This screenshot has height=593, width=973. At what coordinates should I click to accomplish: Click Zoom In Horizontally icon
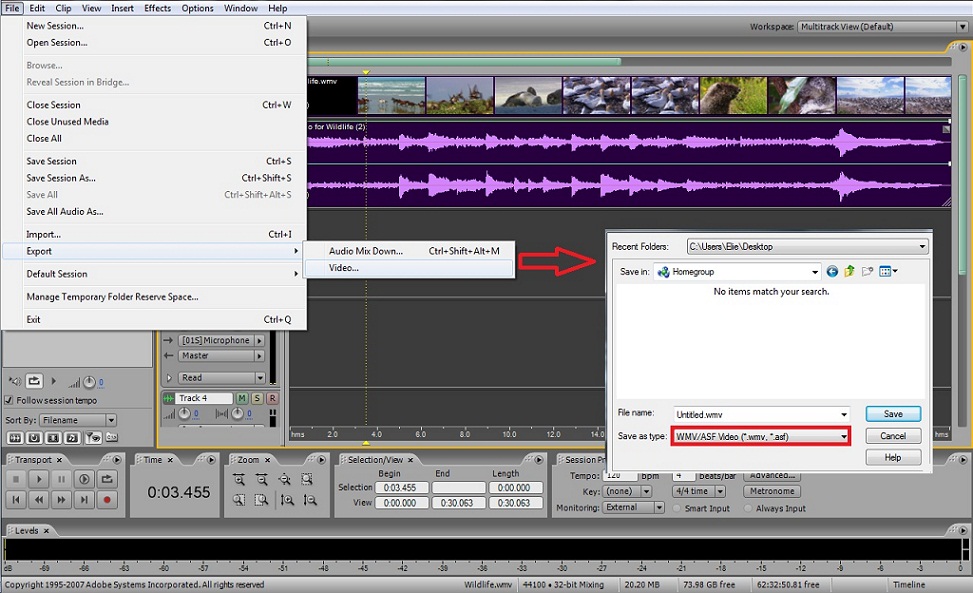click(x=239, y=479)
